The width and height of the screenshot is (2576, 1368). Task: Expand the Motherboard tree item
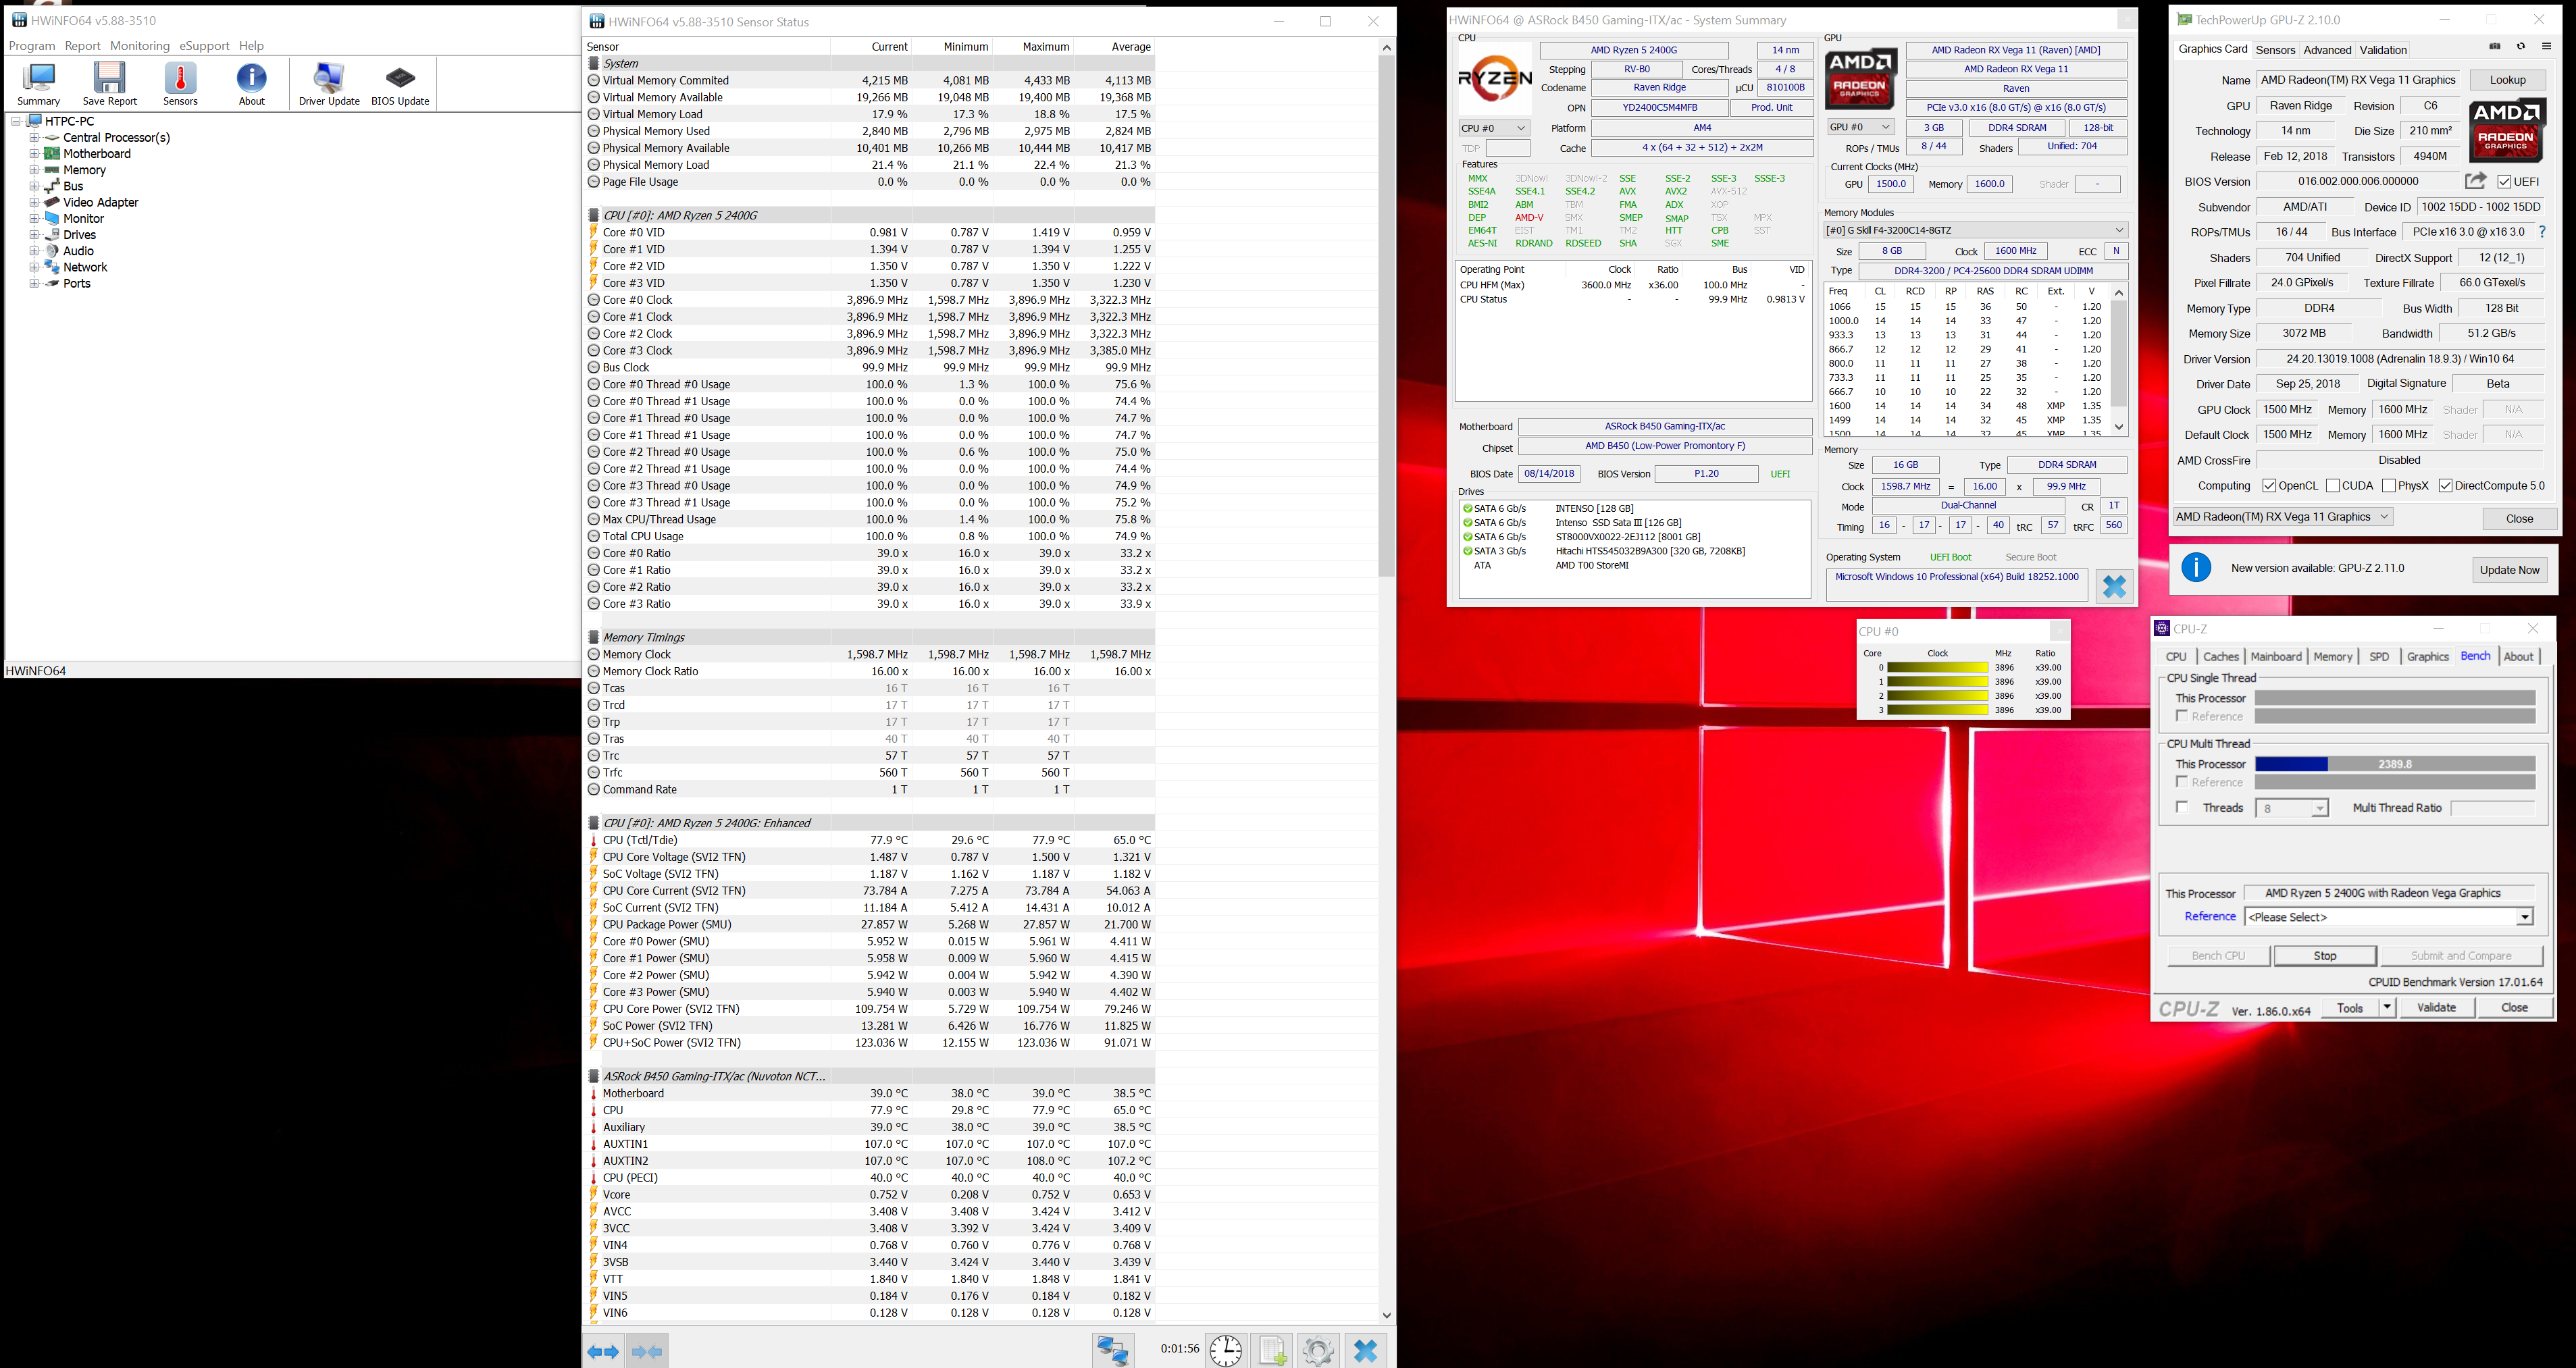pyautogui.click(x=34, y=154)
